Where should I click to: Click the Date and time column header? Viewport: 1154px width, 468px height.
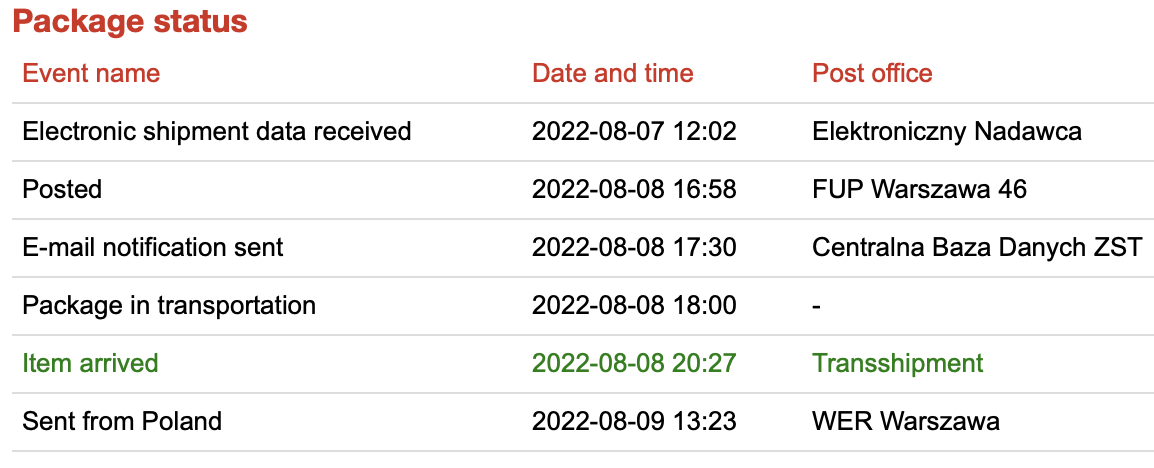(x=612, y=73)
